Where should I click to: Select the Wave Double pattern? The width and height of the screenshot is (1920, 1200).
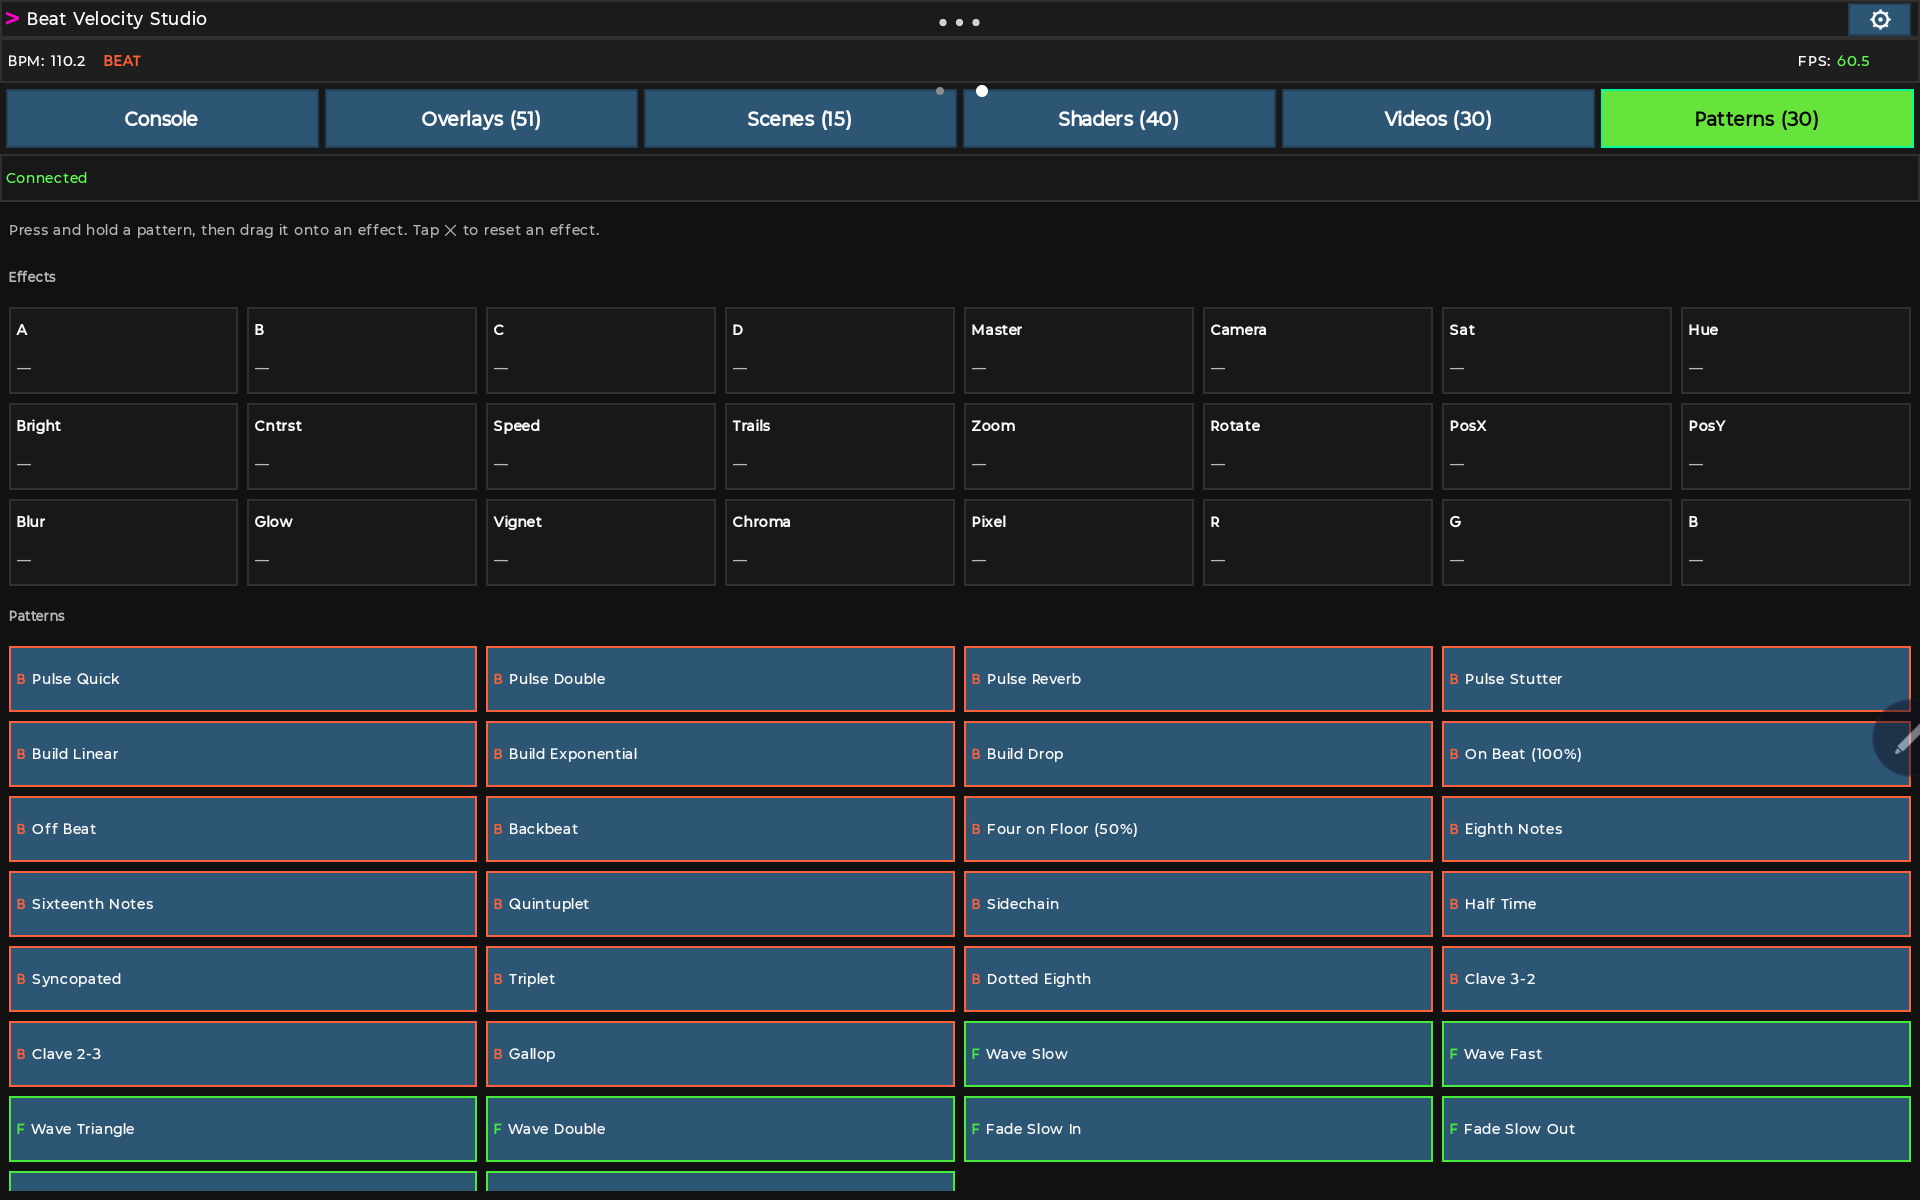(x=720, y=1129)
